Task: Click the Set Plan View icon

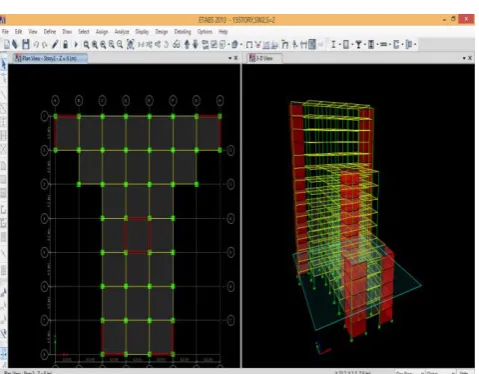Action: (149, 44)
